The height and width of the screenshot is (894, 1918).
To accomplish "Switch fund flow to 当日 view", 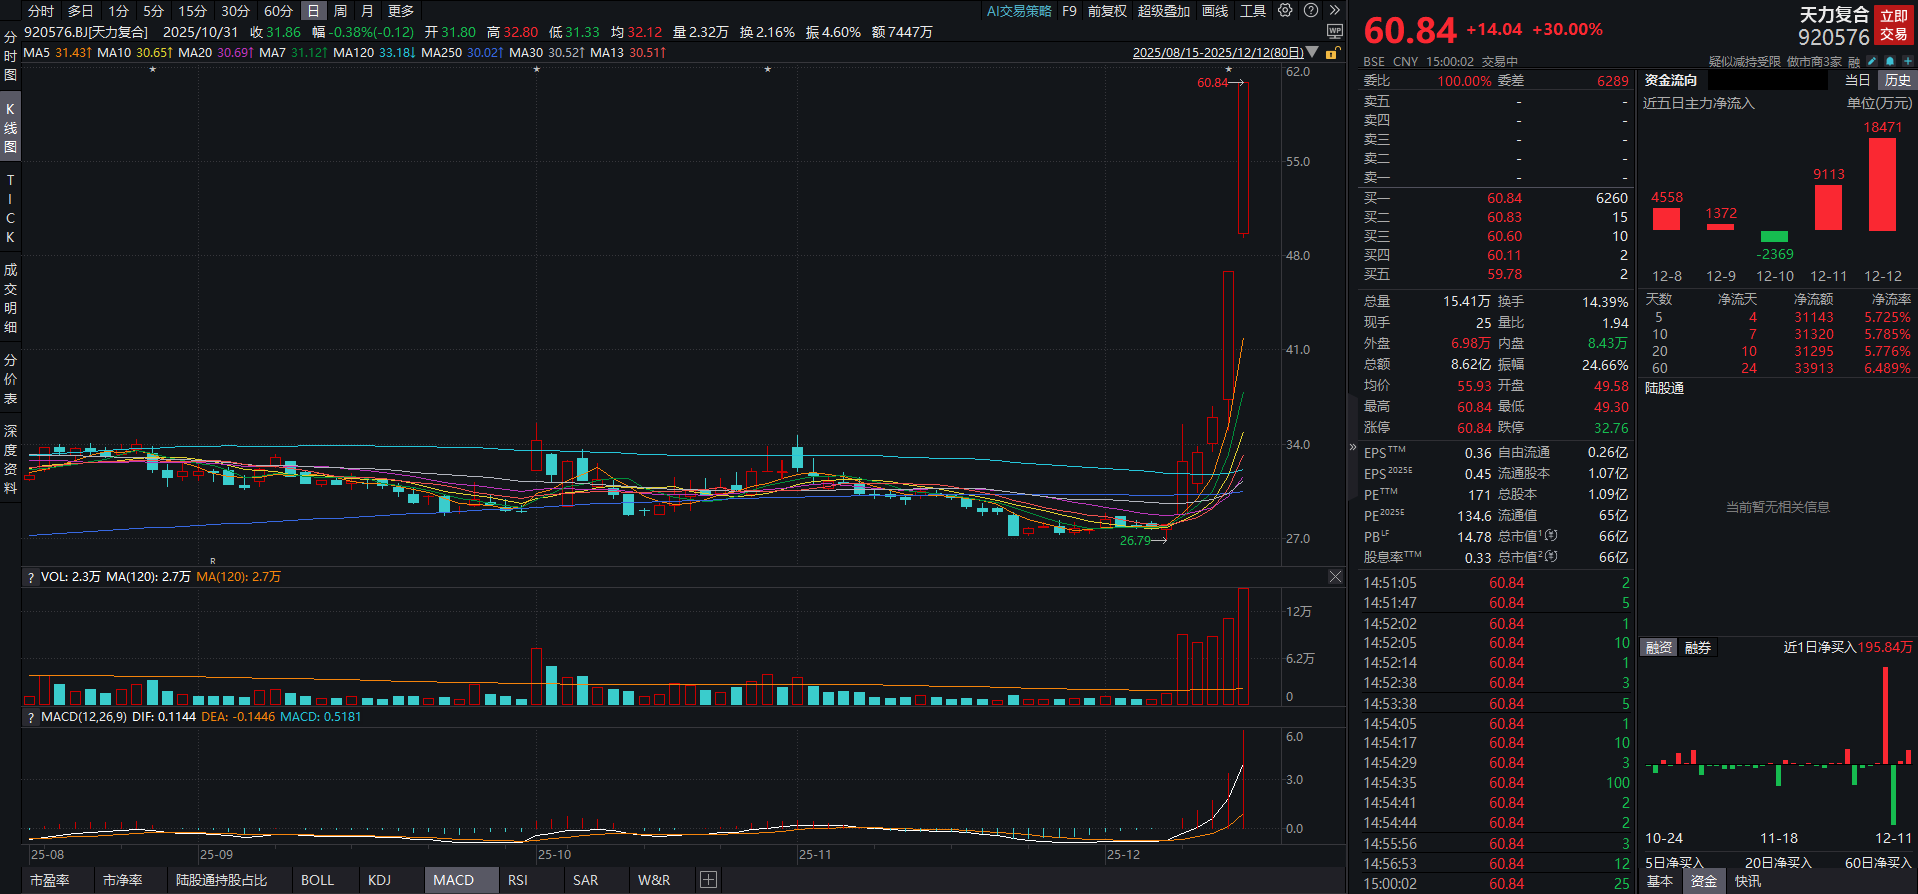I will (1857, 80).
